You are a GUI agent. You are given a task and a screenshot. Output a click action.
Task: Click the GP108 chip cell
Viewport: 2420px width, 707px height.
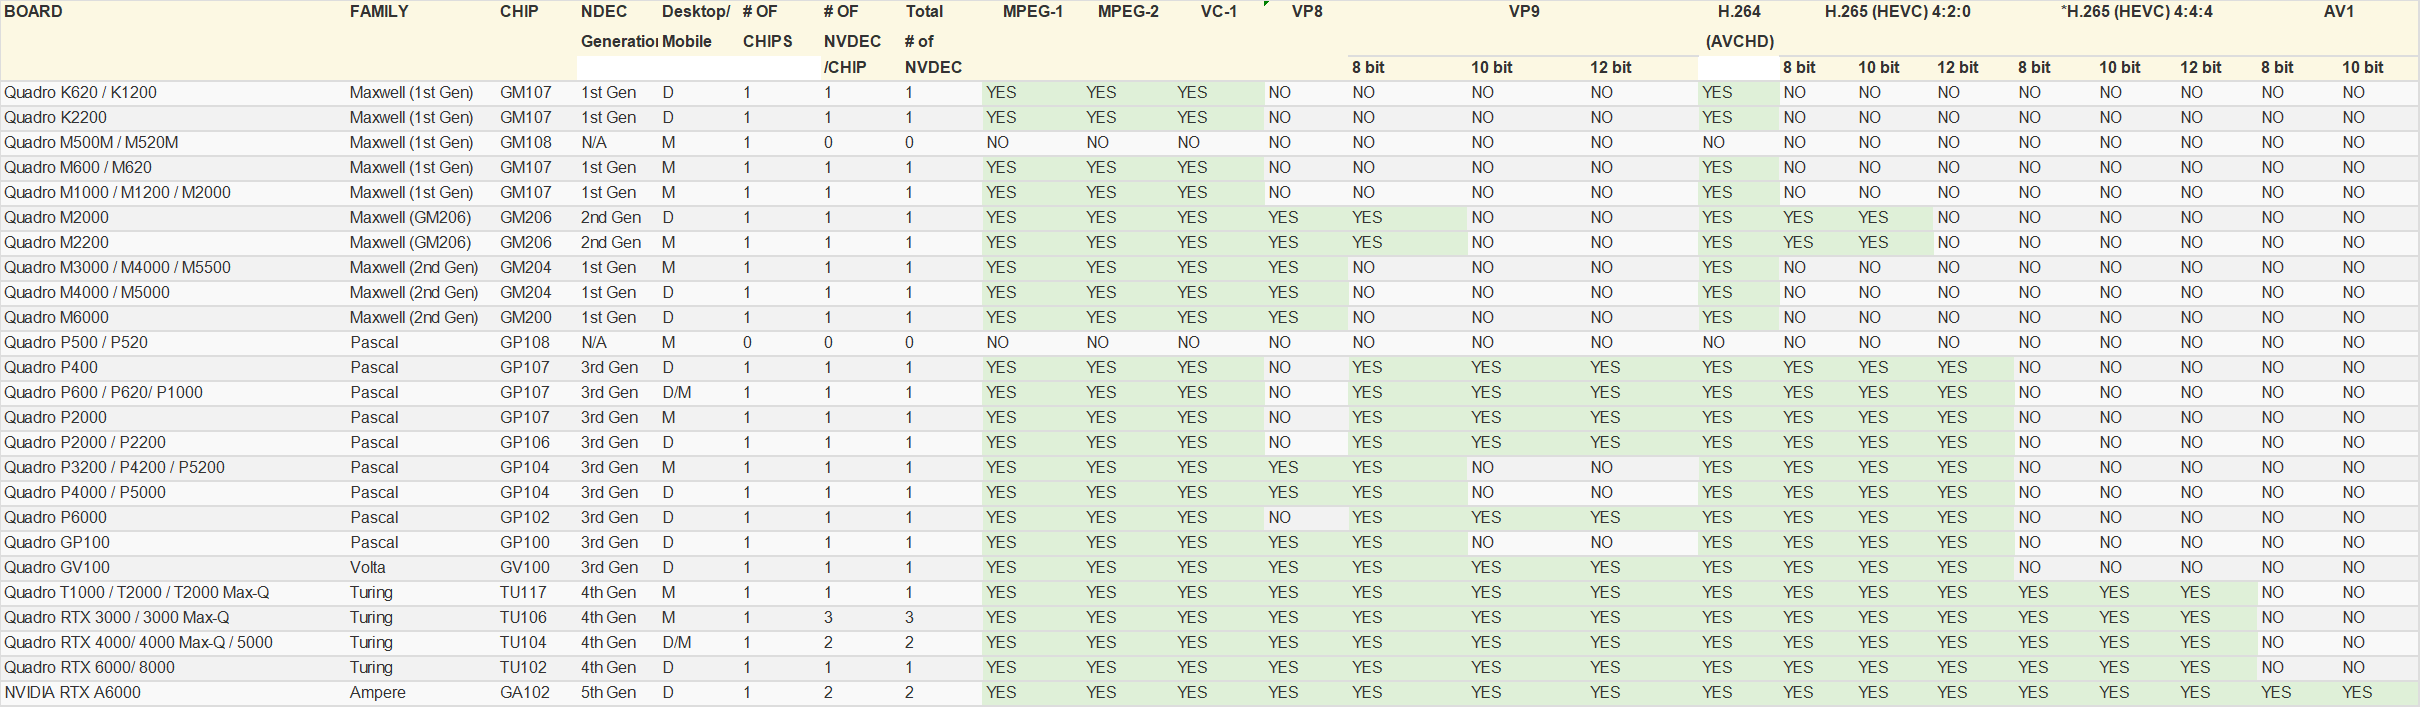pos(525,343)
